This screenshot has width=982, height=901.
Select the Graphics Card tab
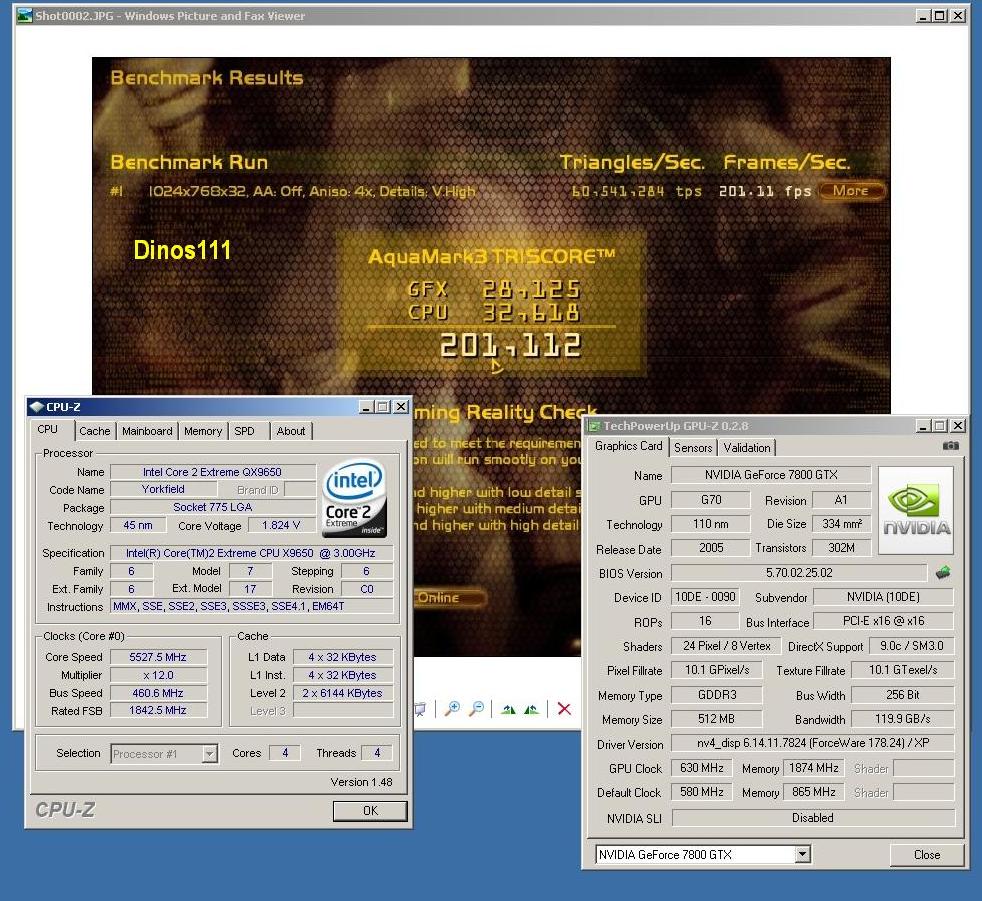click(628, 446)
